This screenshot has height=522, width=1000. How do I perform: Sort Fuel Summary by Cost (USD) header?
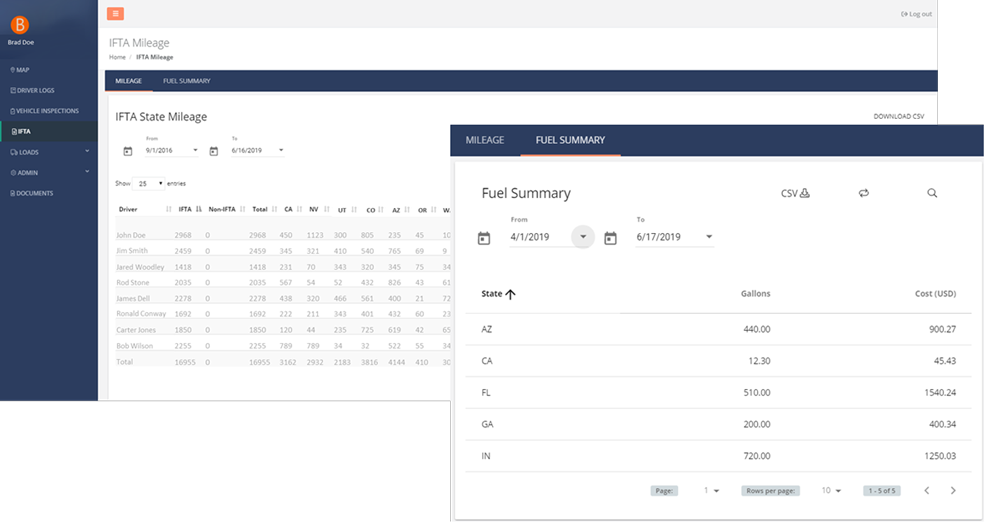pyautogui.click(x=935, y=294)
